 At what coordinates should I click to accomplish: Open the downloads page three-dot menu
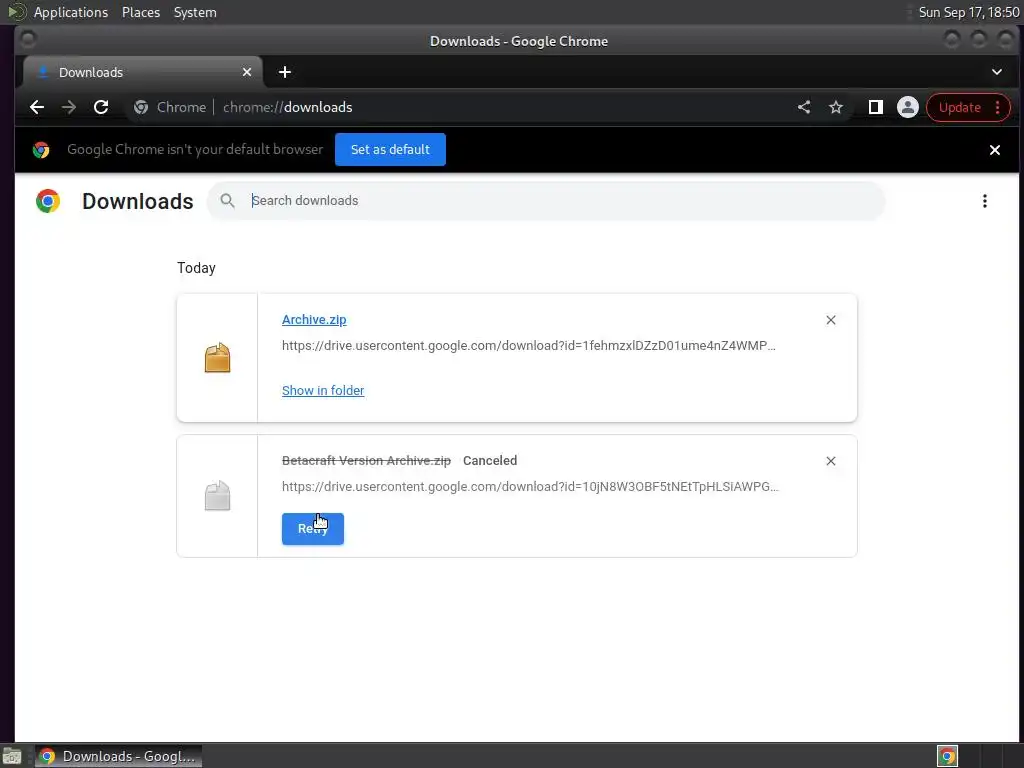point(985,201)
